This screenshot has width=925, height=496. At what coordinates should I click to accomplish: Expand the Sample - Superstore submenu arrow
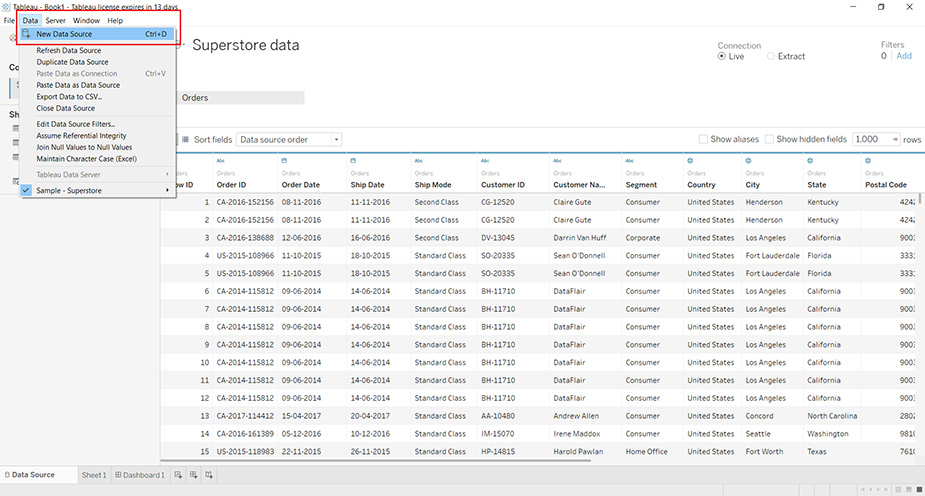[168, 190]
